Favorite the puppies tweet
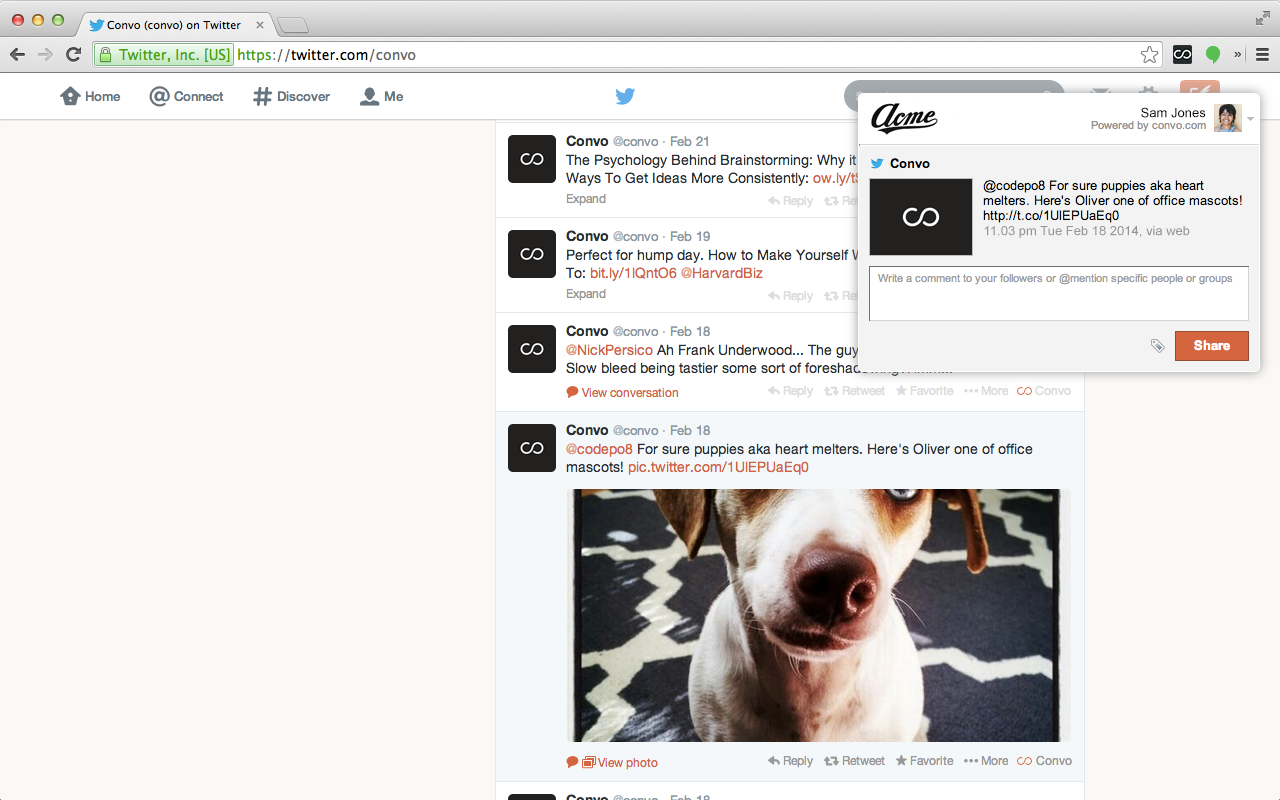The width and height of the screenshot is (1280, 800). click(924, 761)
